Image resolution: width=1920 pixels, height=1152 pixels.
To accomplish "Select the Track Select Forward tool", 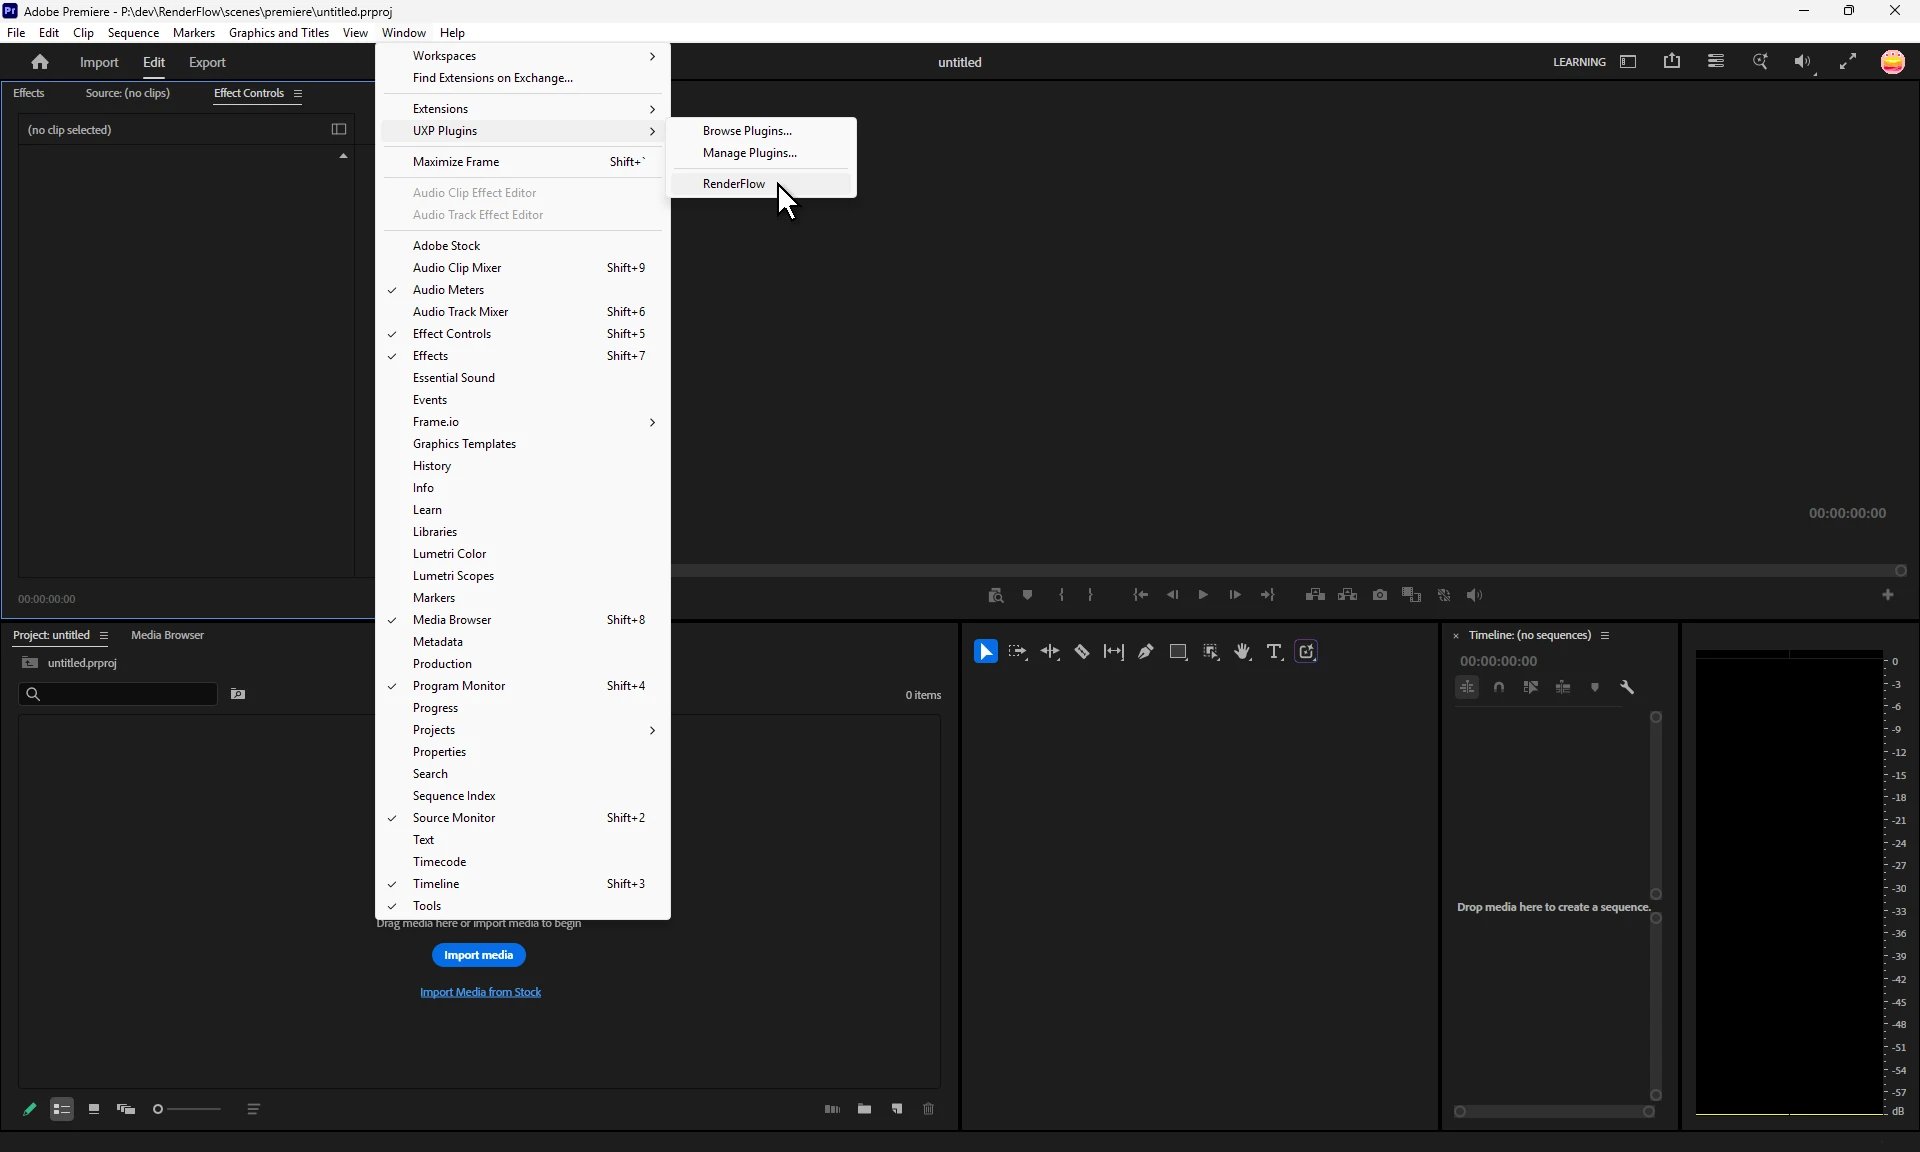I will click(x=1018, y=652).
